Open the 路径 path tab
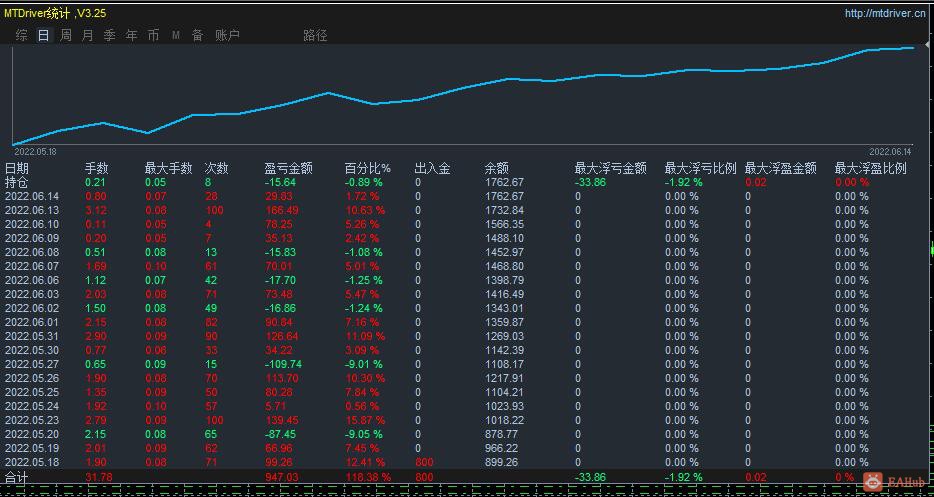The image size is (934, 497). [x=315, y=35]
